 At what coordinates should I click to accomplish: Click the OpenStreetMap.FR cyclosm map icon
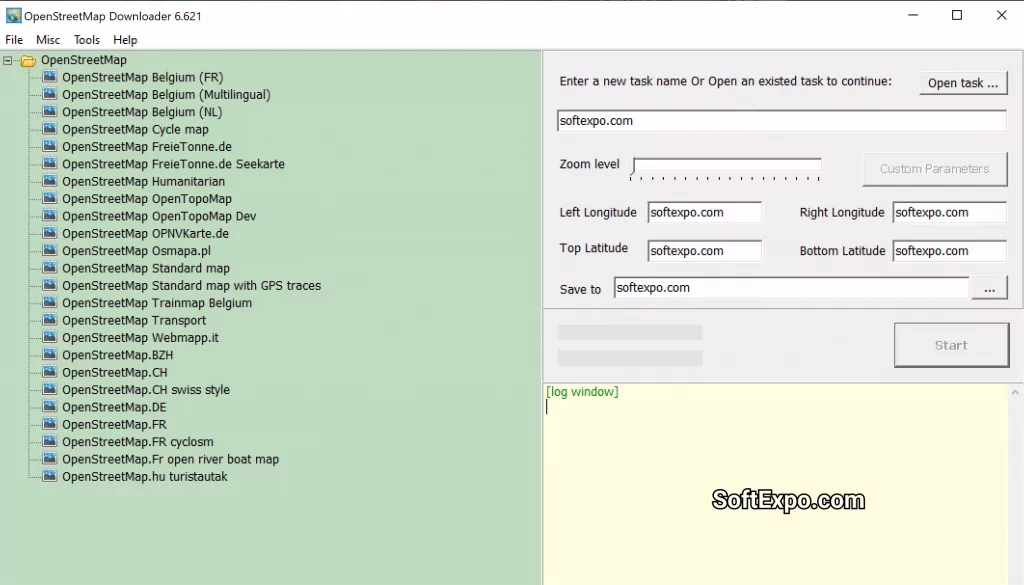coord(49,441)
